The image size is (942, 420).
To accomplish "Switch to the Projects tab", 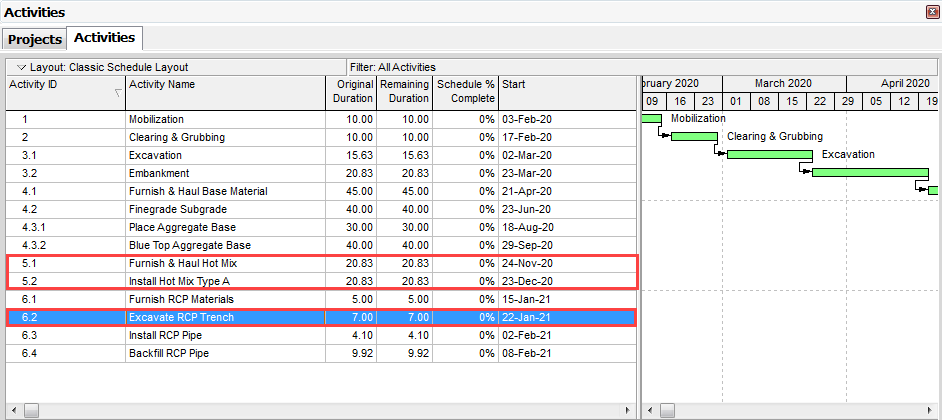I will [x=35, y=39].
